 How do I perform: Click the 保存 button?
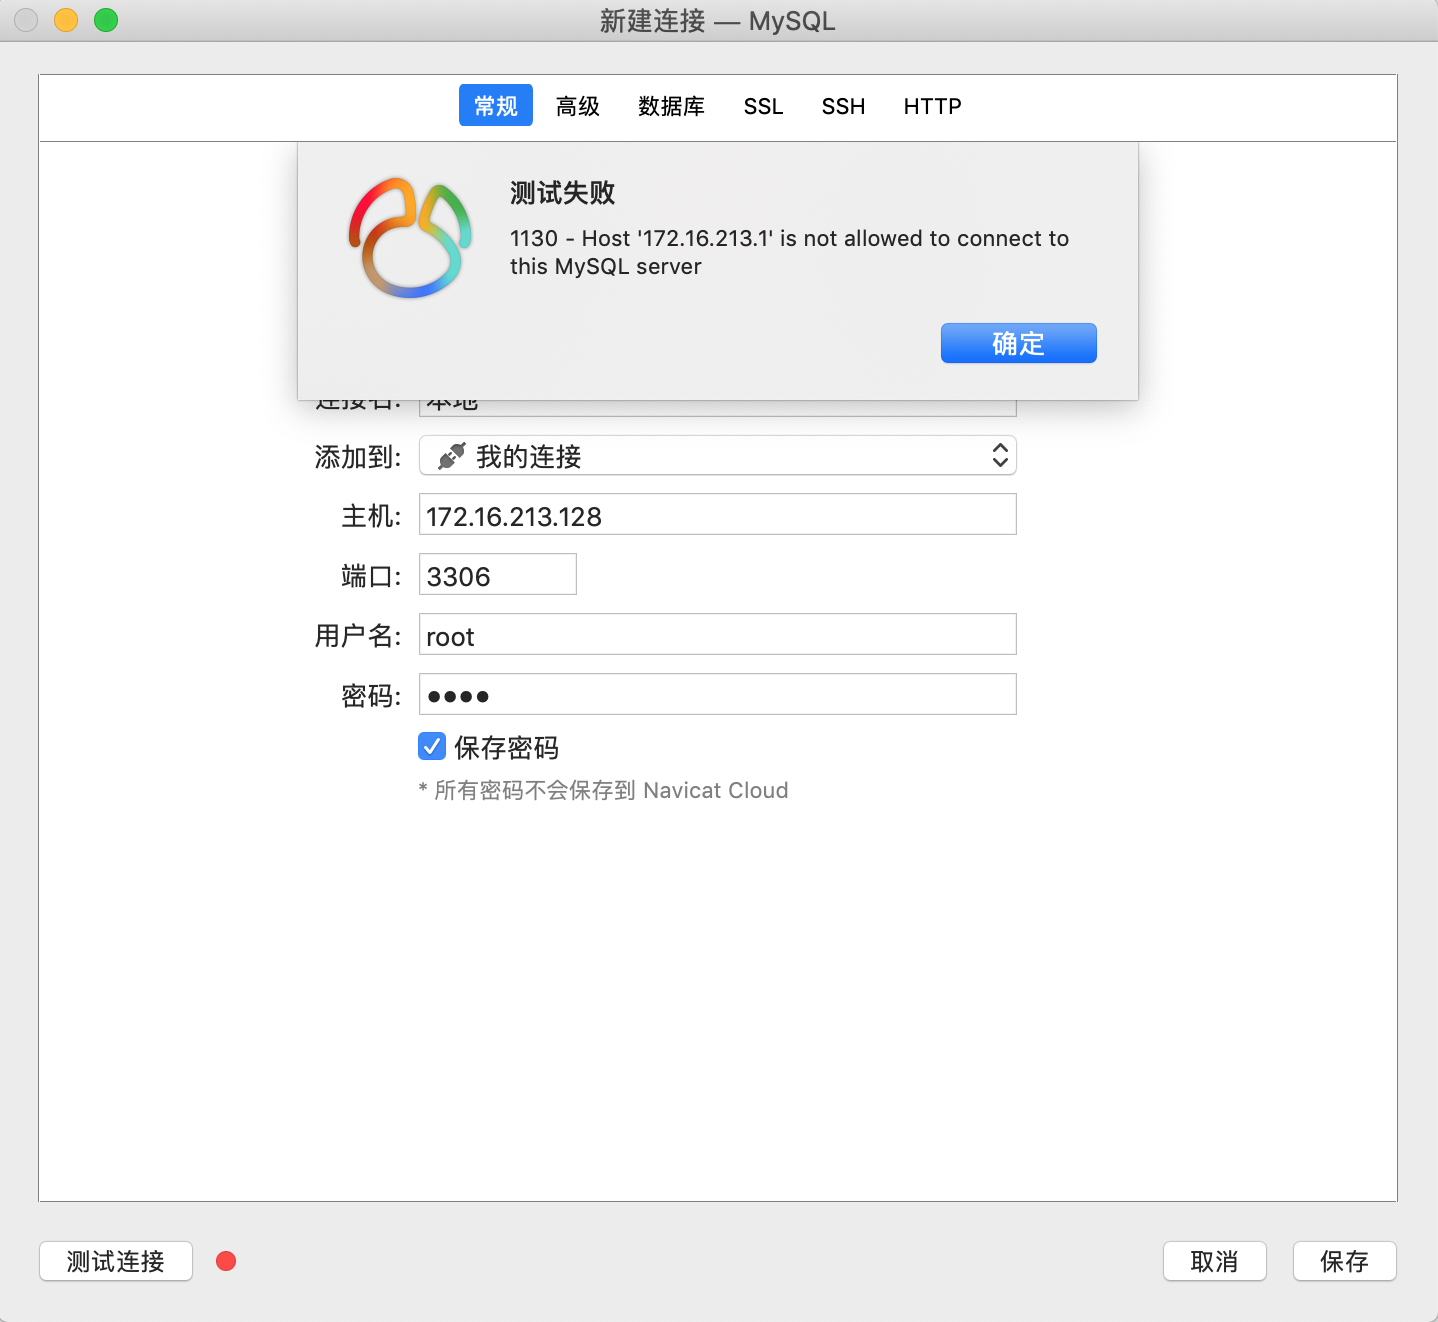(1344, 1261)
